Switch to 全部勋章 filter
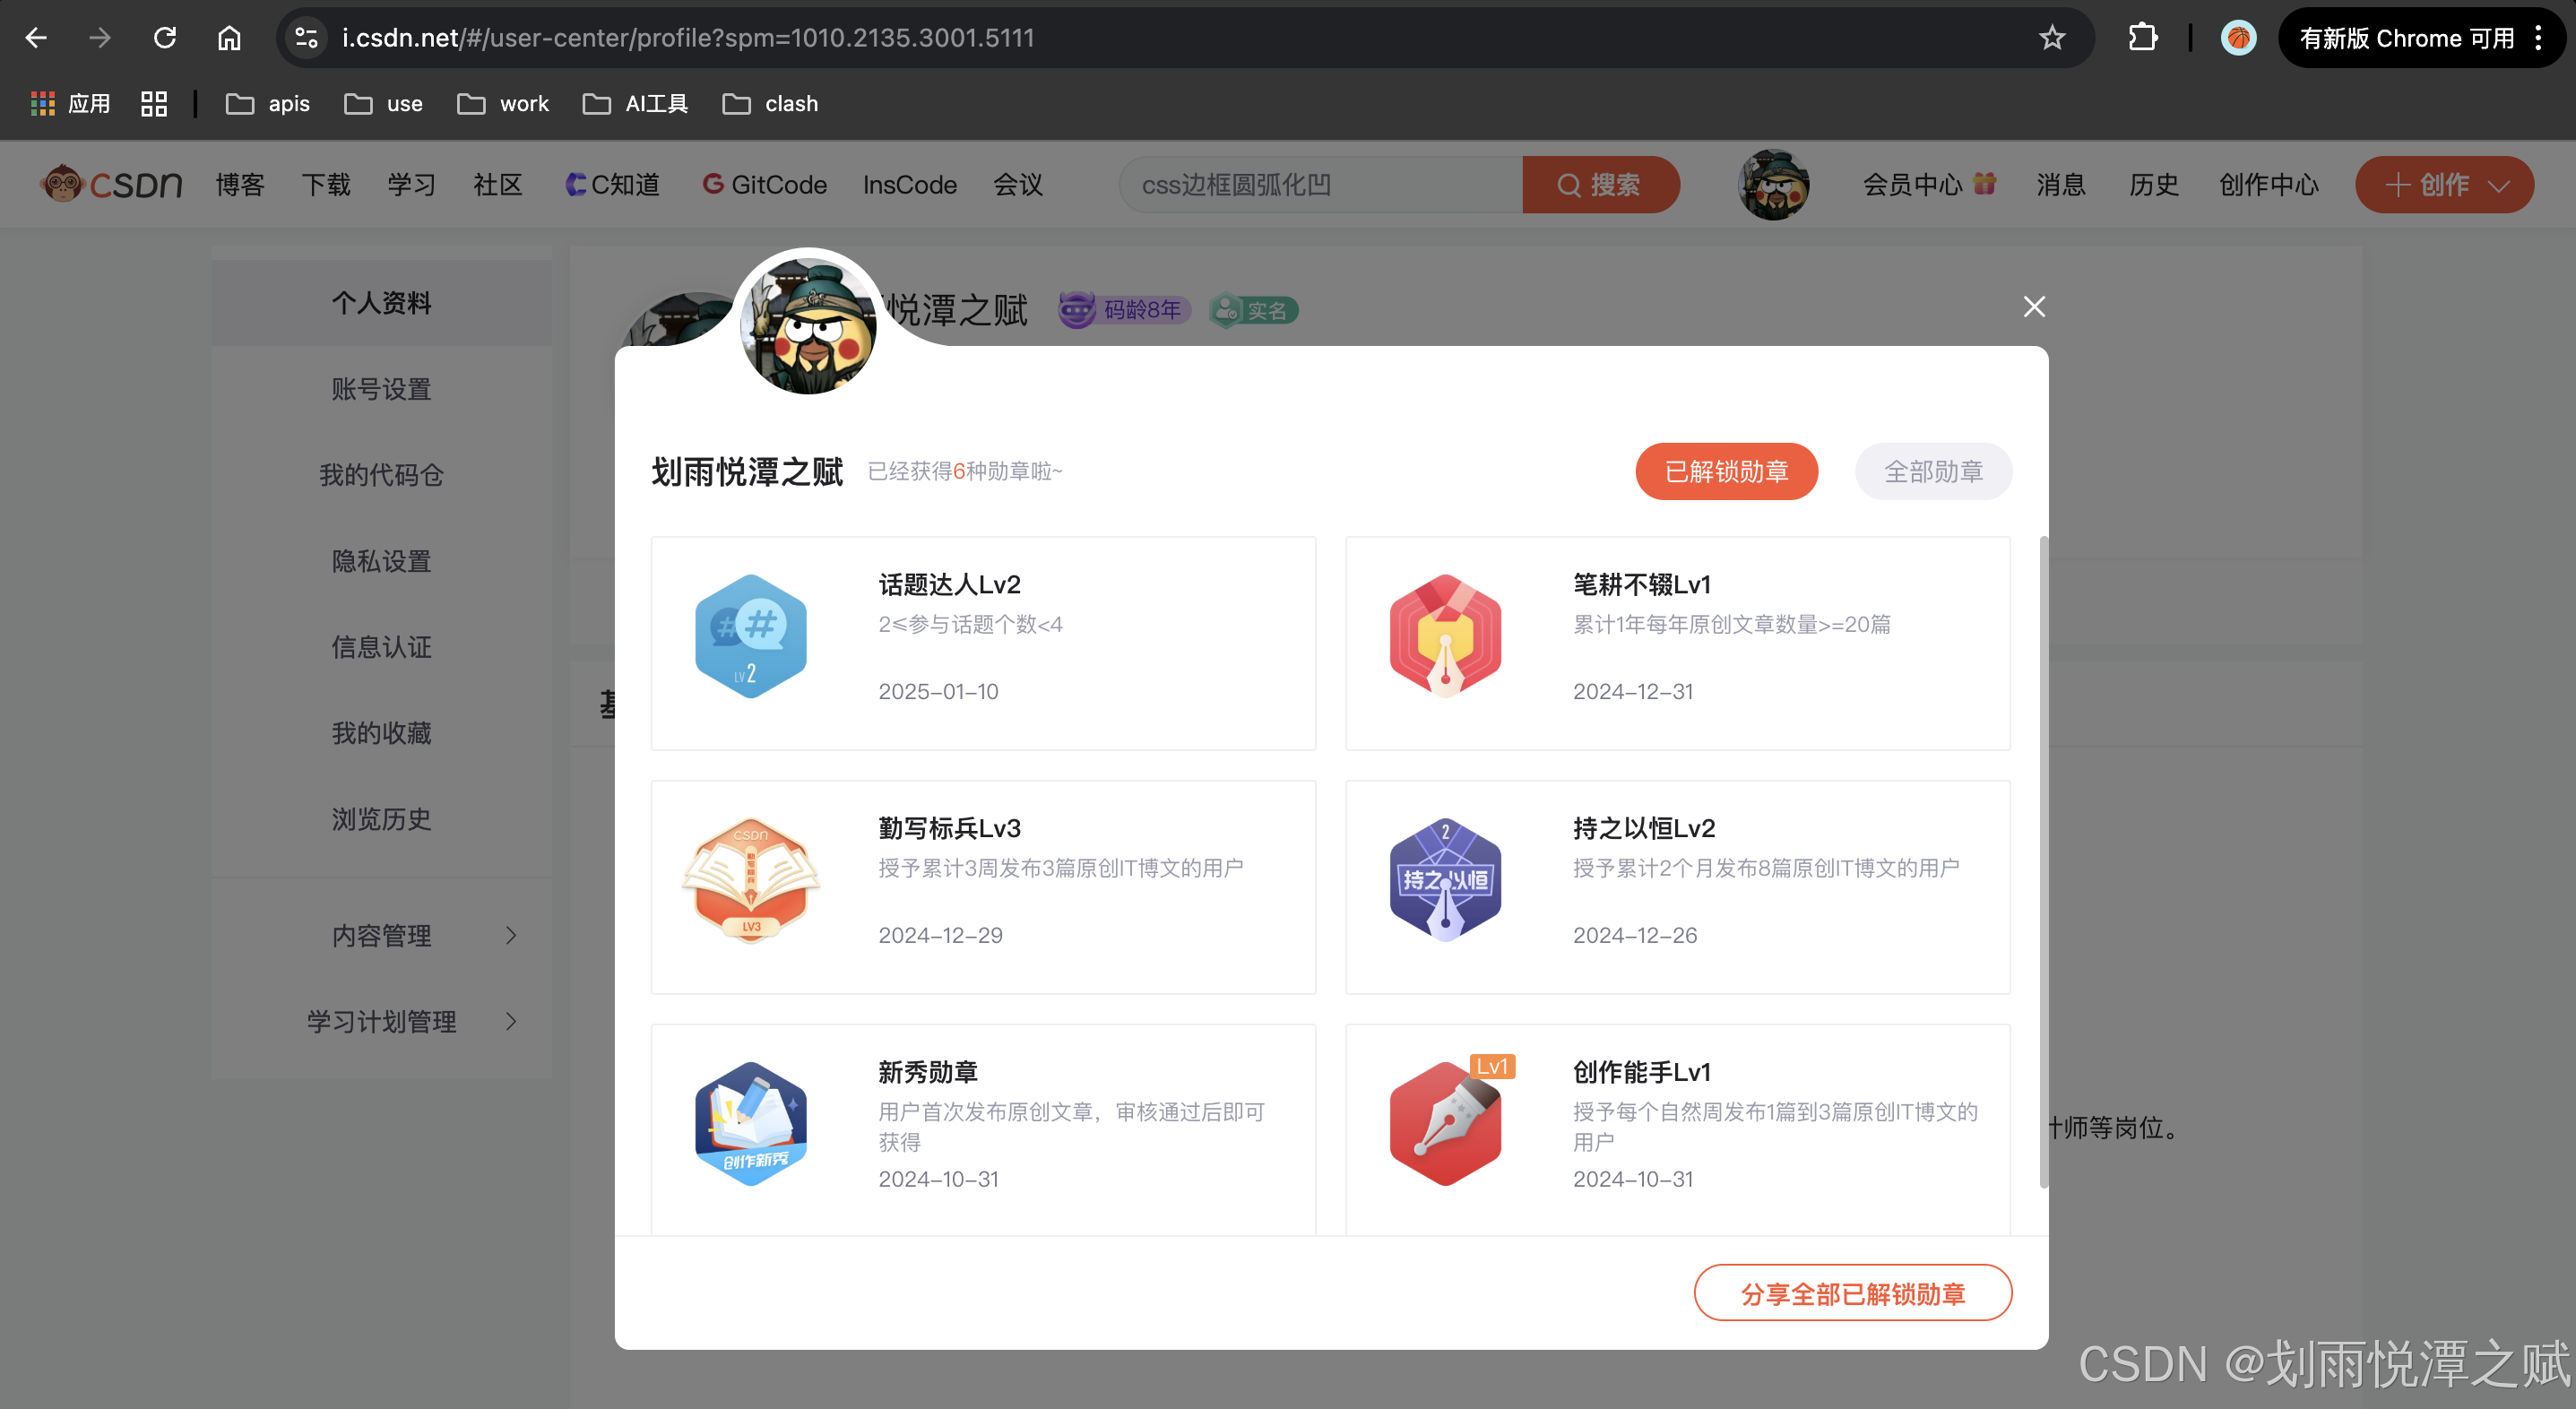Screen dimensions: 2576x1409 pyautogui.click(x=1932, y=471)
